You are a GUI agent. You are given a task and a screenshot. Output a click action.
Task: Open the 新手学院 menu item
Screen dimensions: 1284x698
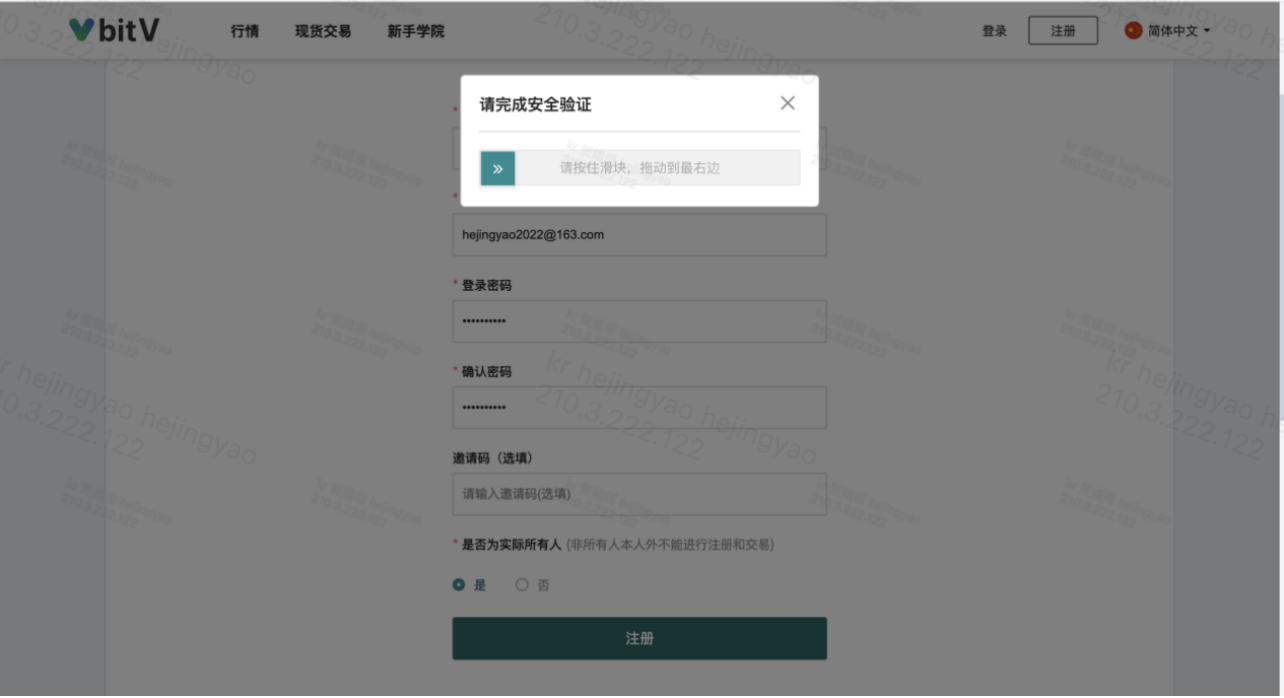pyautogui.click(x=417, y=31)
